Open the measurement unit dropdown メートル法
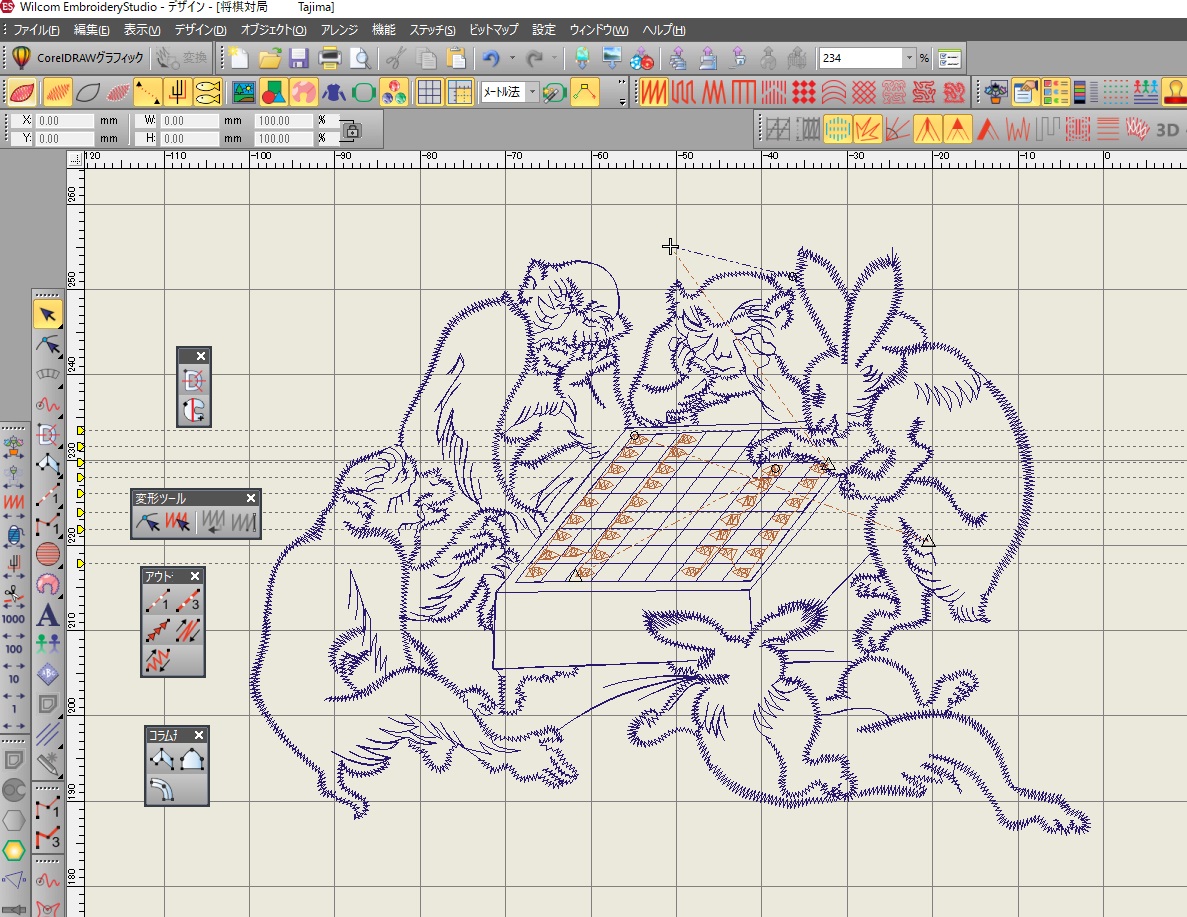 [x=532, y=92]
